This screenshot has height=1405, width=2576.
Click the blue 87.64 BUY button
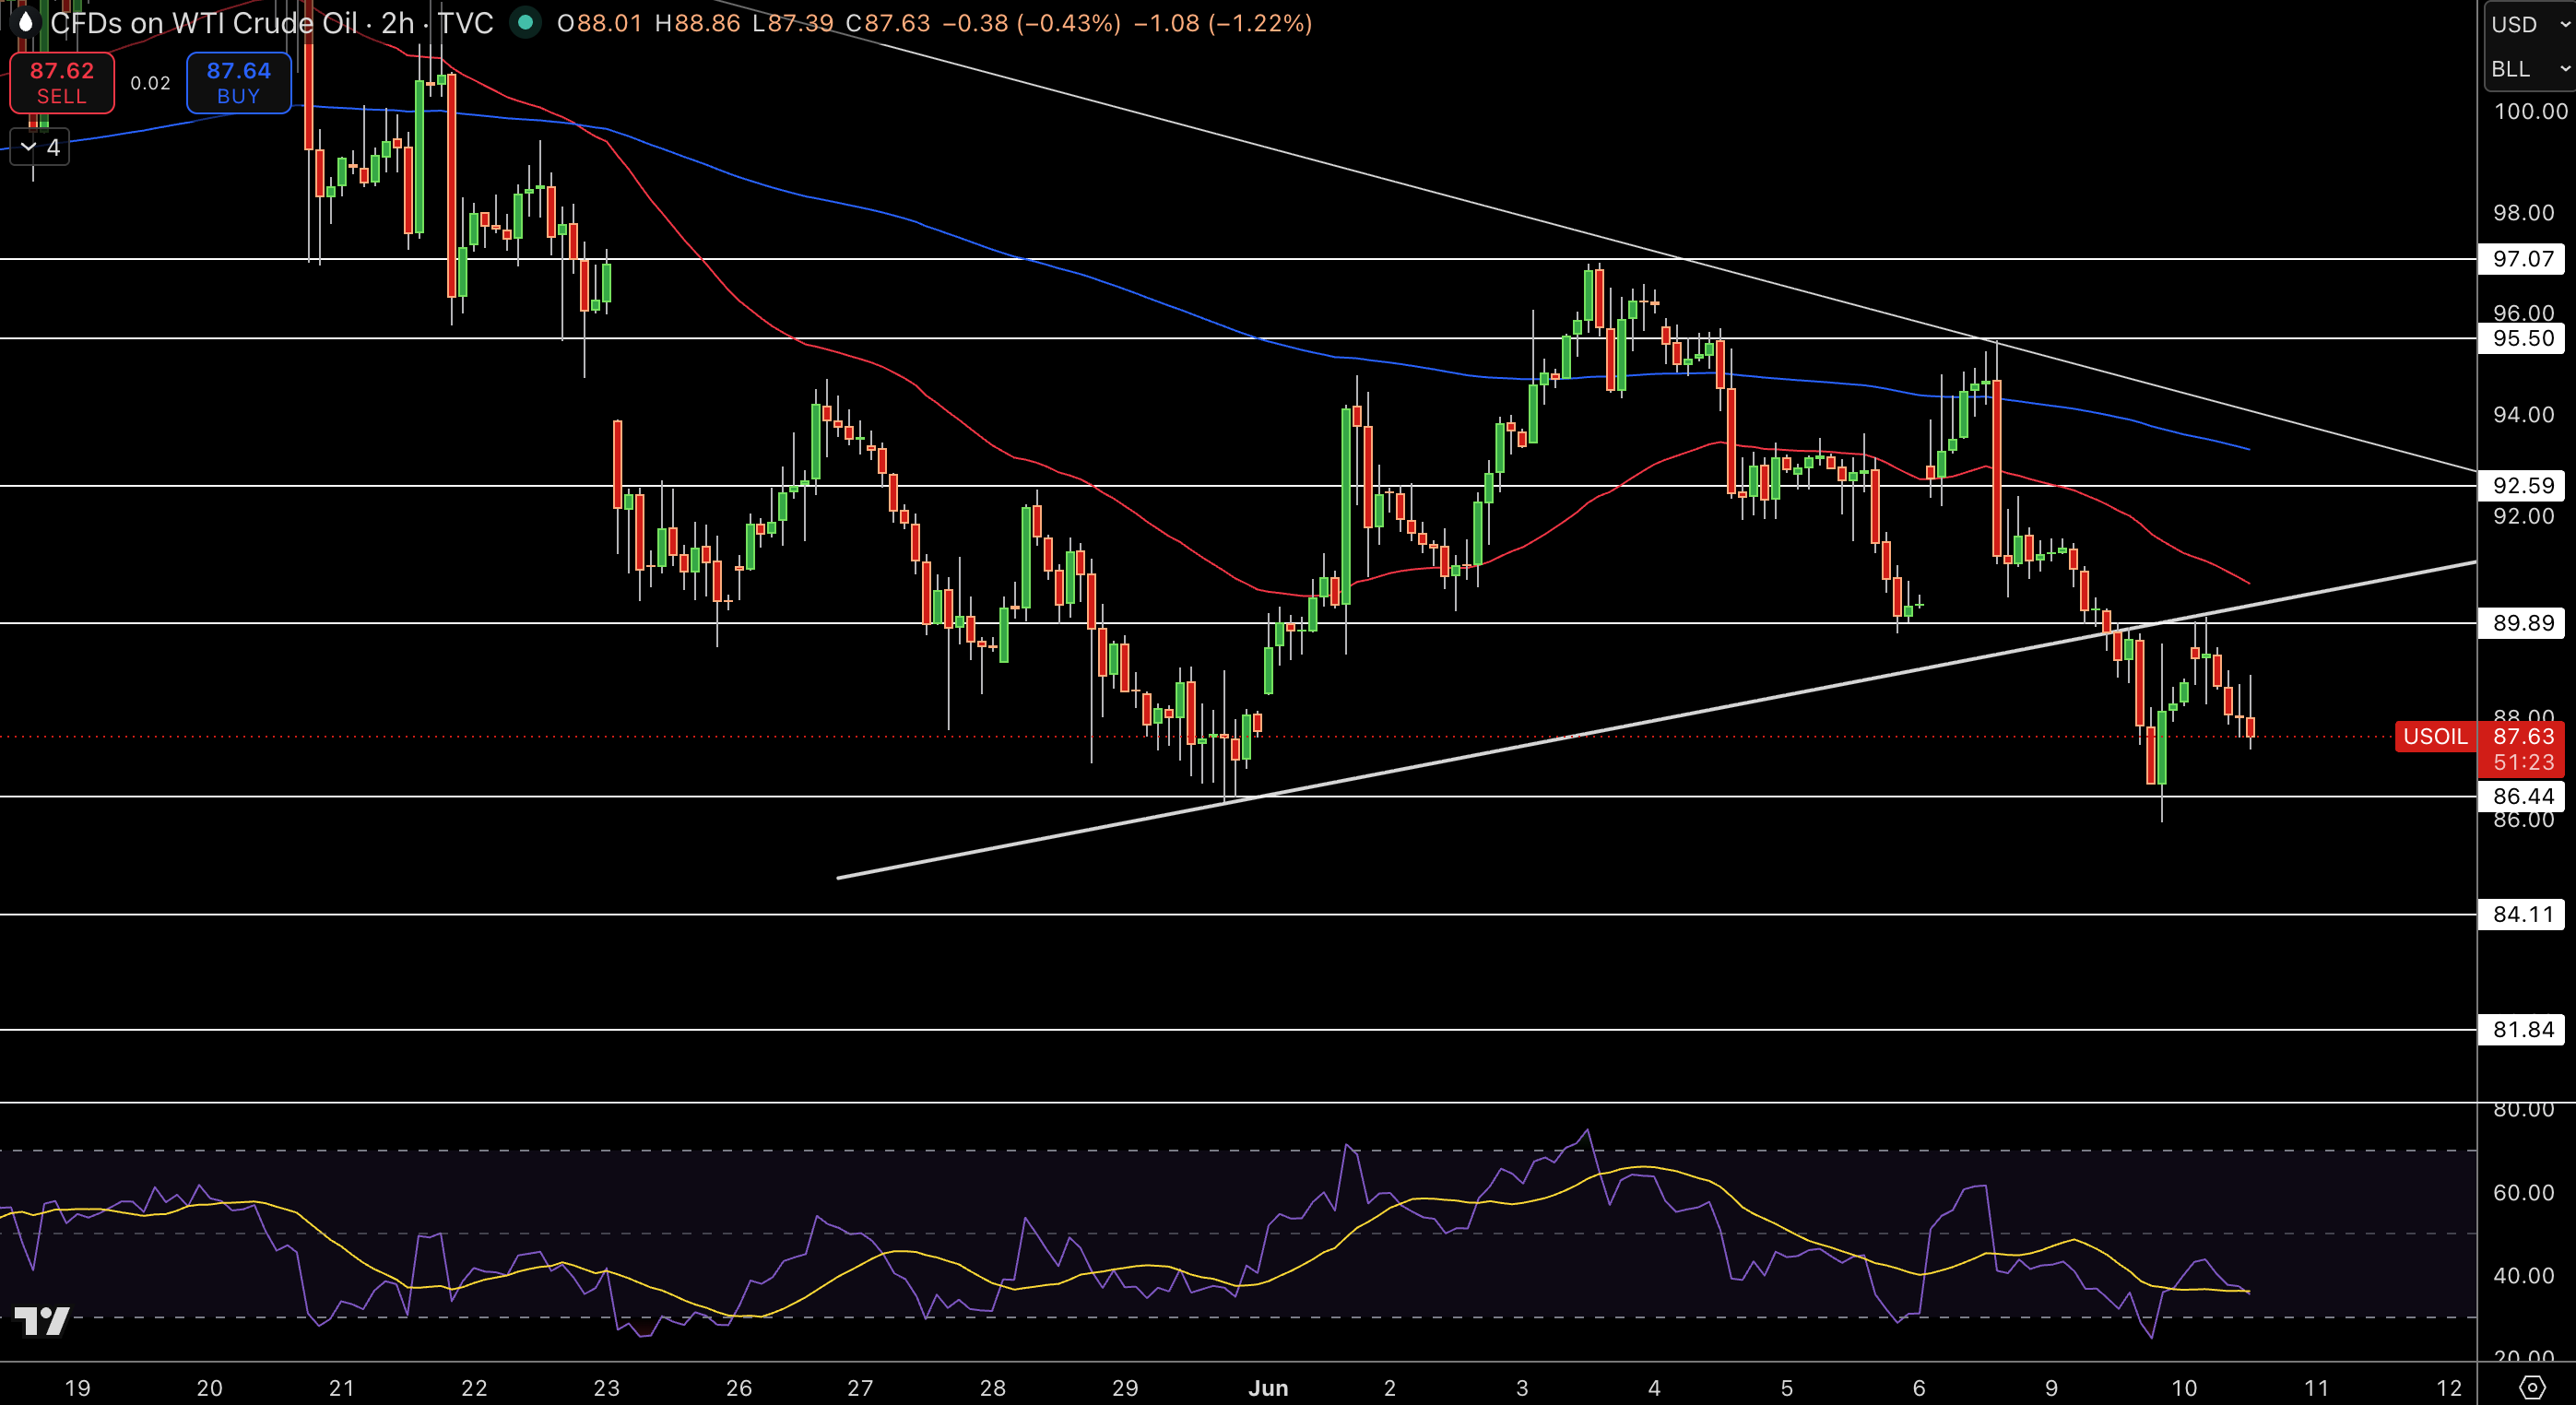(x=239, y=83)
